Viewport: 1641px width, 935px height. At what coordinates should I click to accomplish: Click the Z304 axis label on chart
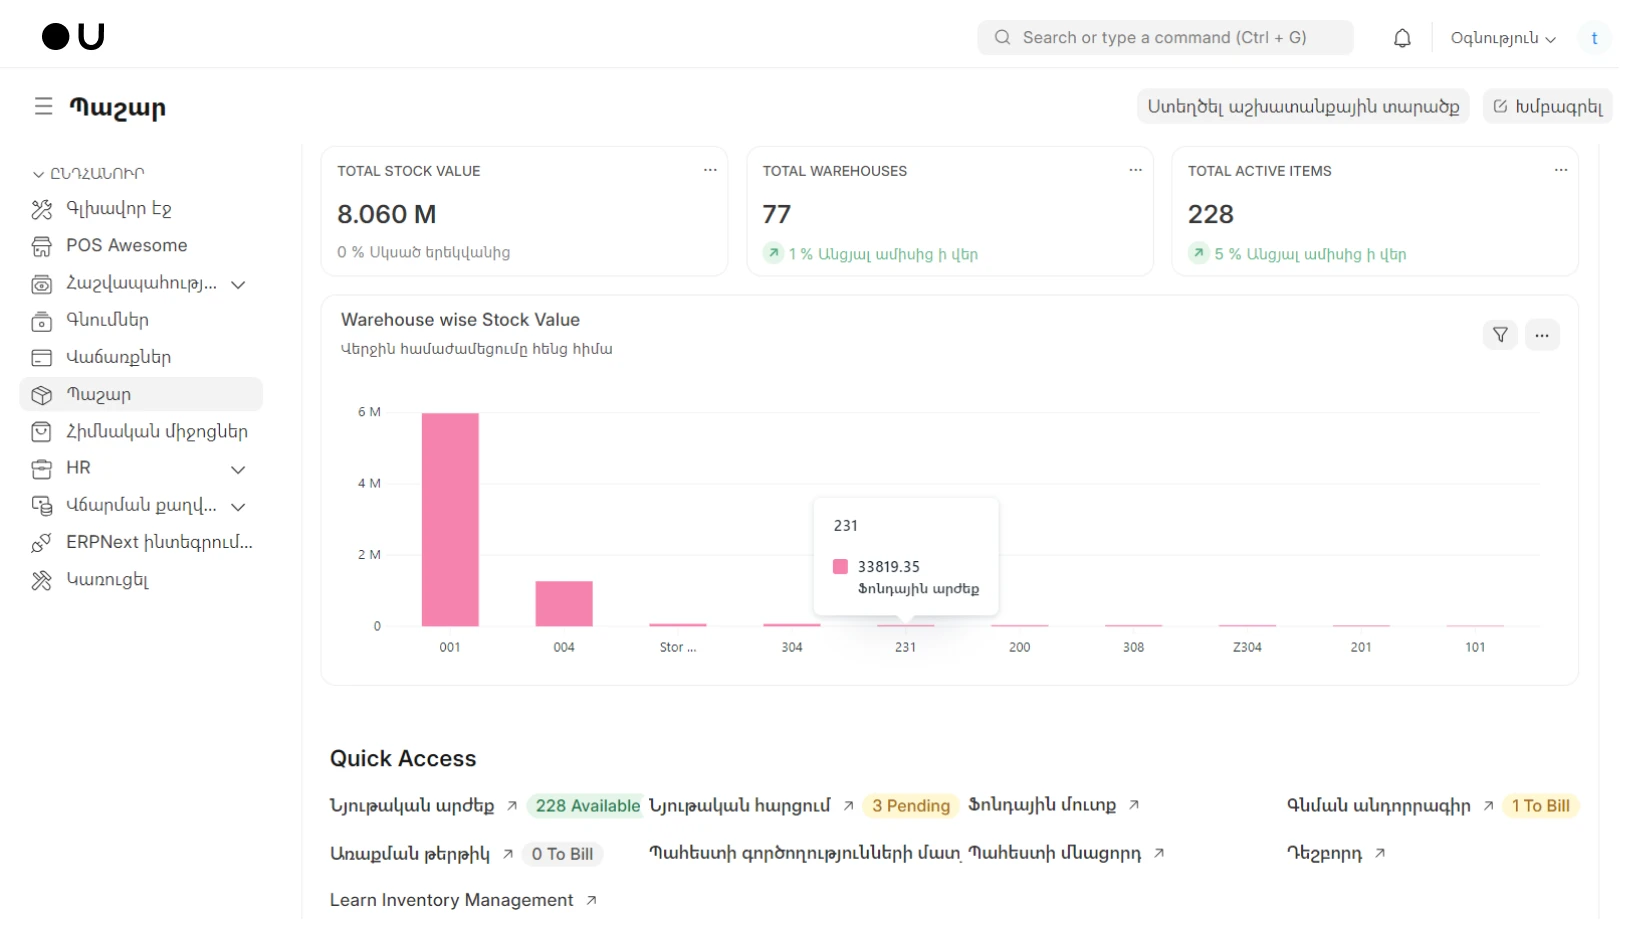coord(1247,648)
